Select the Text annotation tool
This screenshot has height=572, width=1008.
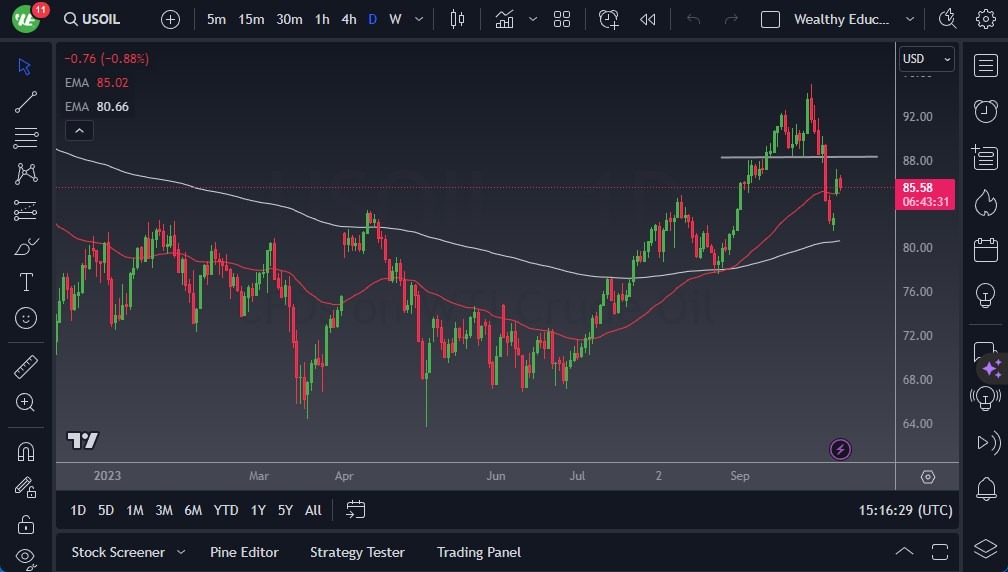click(26, 282)
